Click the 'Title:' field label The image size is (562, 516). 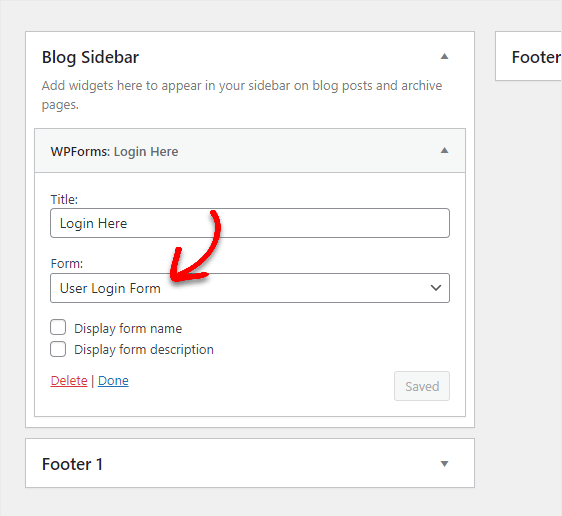click(64, 200)
